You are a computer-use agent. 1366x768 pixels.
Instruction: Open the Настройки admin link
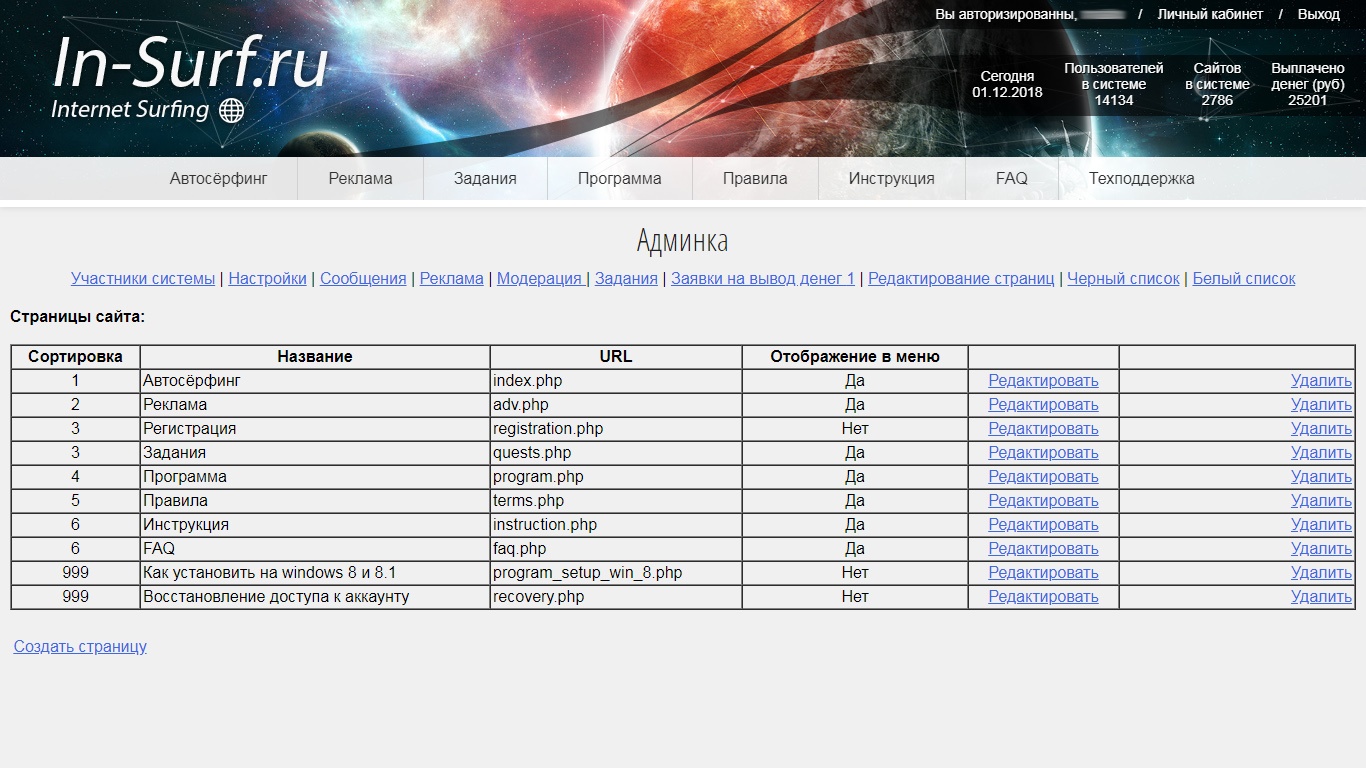267,279
